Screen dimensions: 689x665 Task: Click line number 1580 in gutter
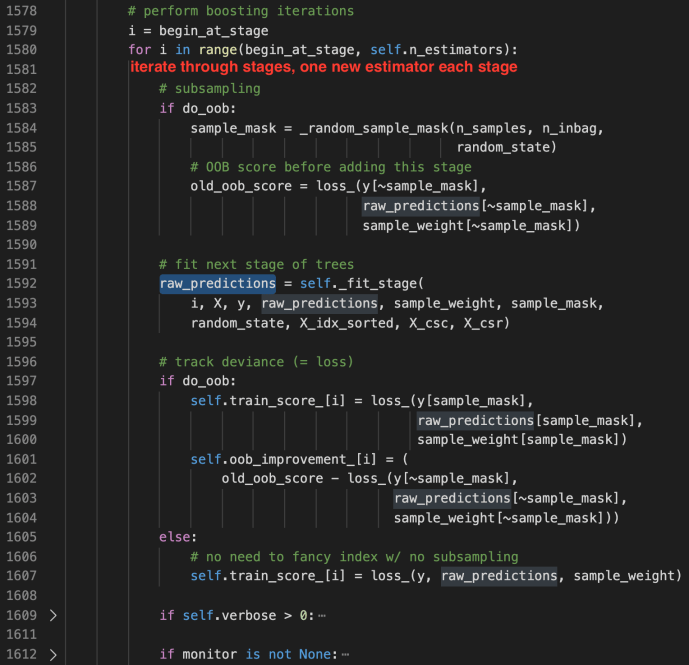tap(22, 50)
